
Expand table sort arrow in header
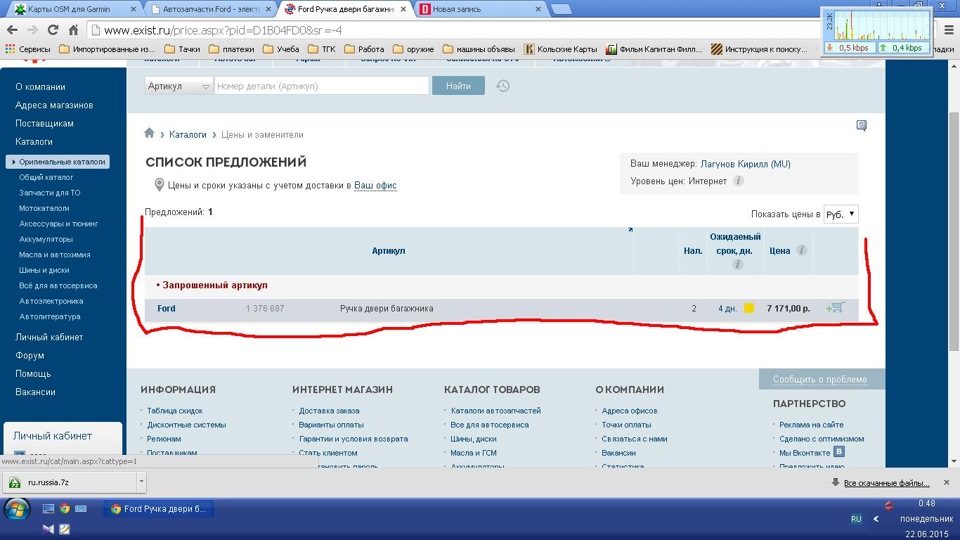(630, 230)
